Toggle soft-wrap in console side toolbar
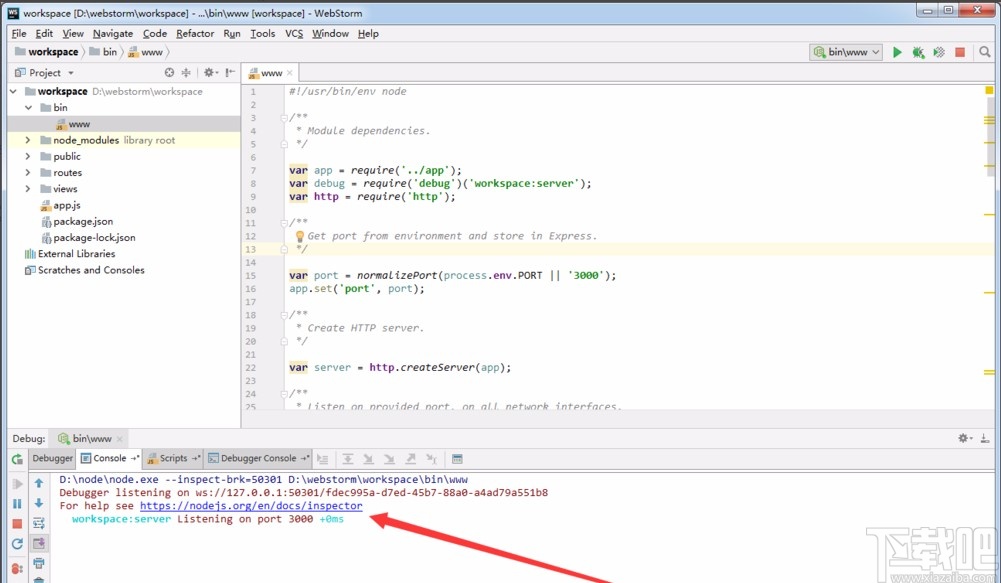Viewport: 1001px width, 583px height. click(39, 523)
